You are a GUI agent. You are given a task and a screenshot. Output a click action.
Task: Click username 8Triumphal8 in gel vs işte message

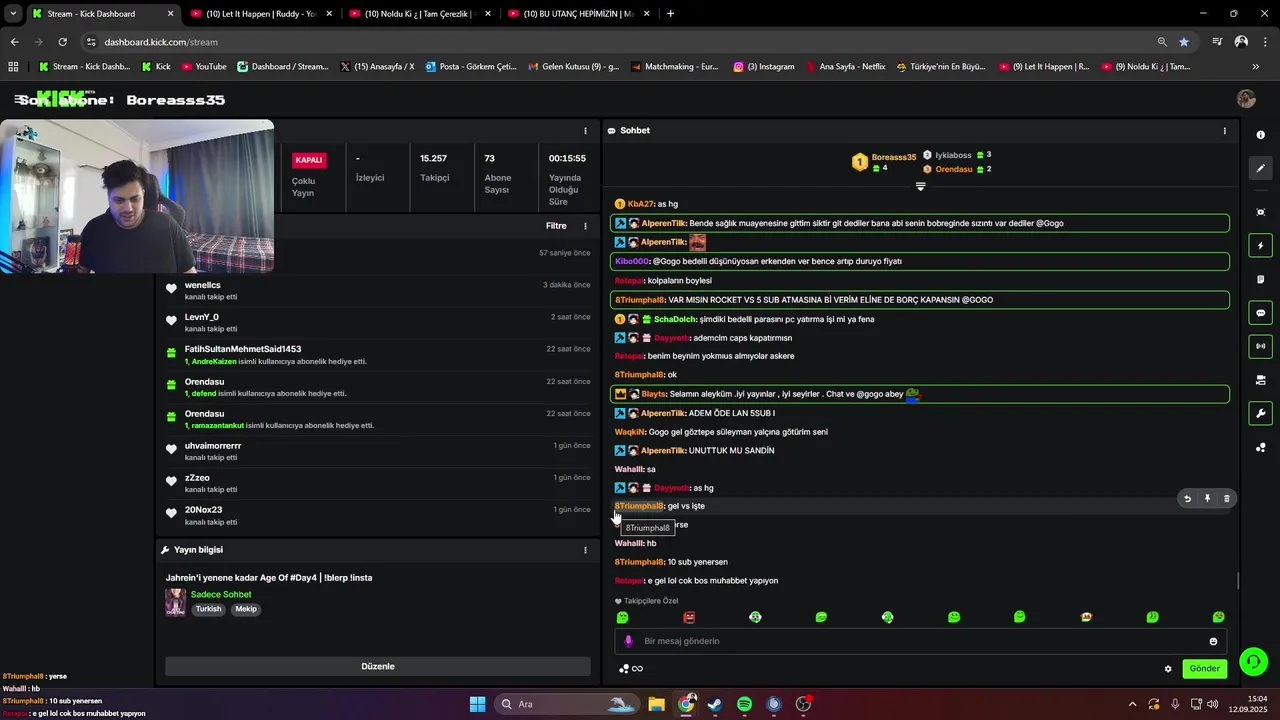pyautogui.click(x=639, y=506)
